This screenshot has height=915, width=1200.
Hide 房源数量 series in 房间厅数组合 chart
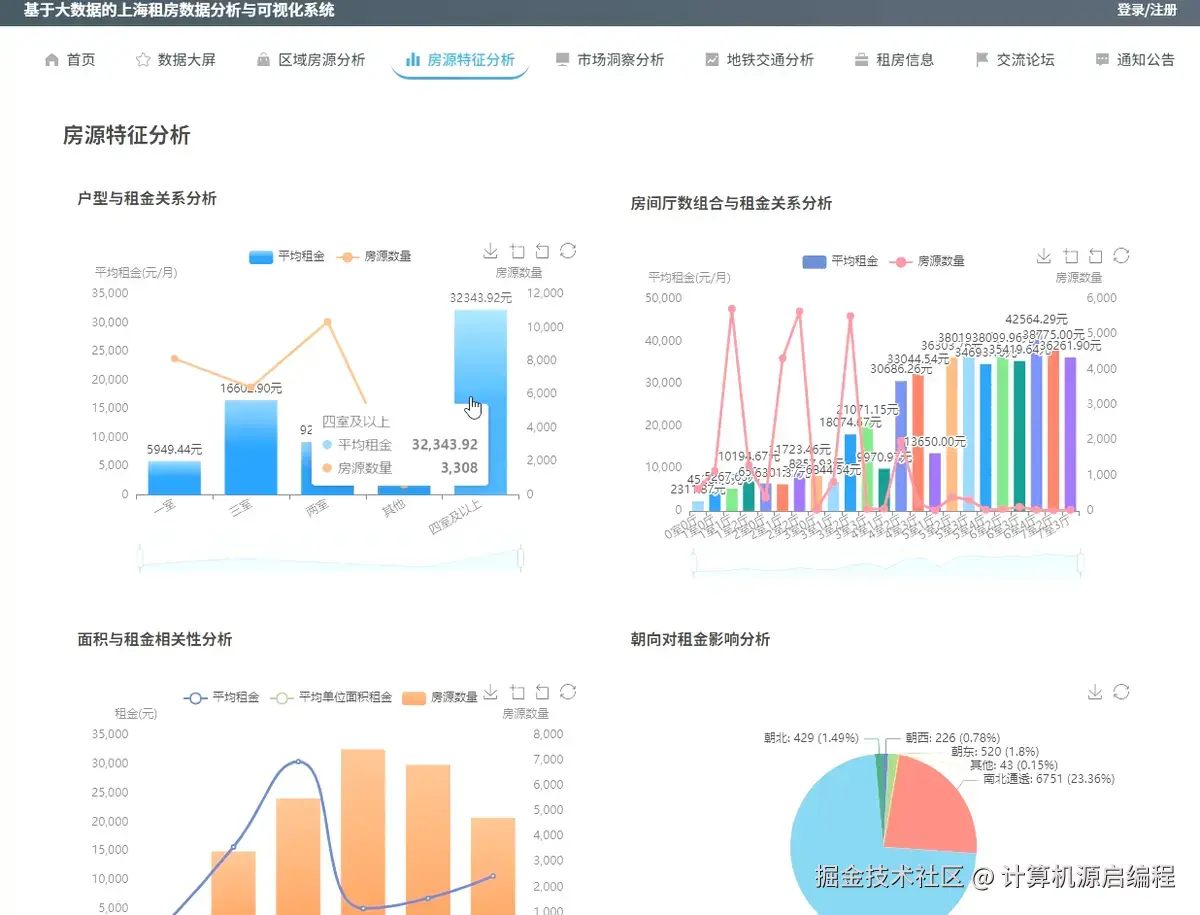coord(926,261)
